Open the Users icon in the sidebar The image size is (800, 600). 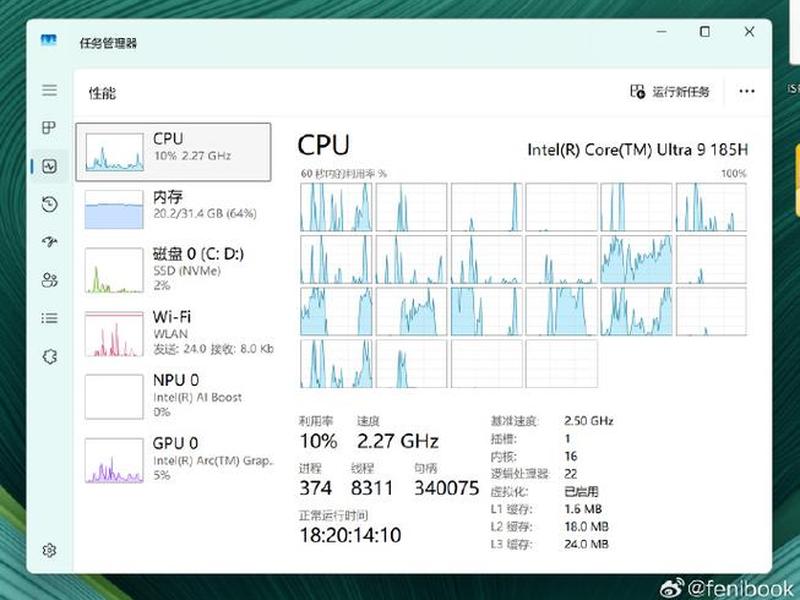49,280
